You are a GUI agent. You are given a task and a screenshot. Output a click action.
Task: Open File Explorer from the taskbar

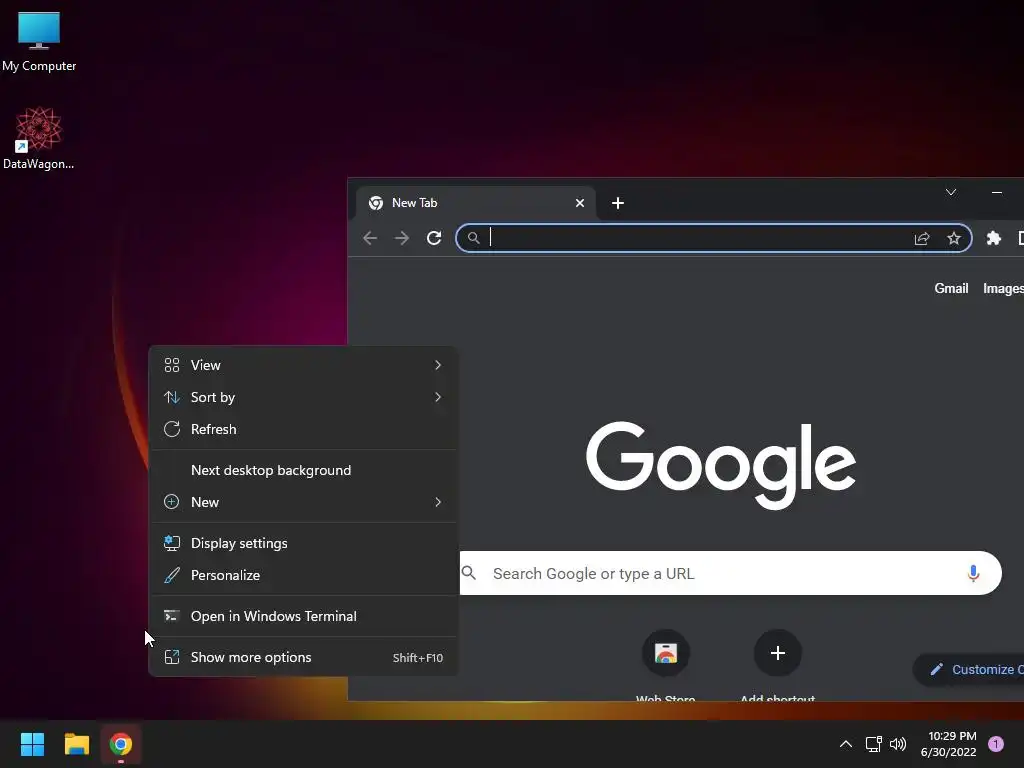click(76, 744)
